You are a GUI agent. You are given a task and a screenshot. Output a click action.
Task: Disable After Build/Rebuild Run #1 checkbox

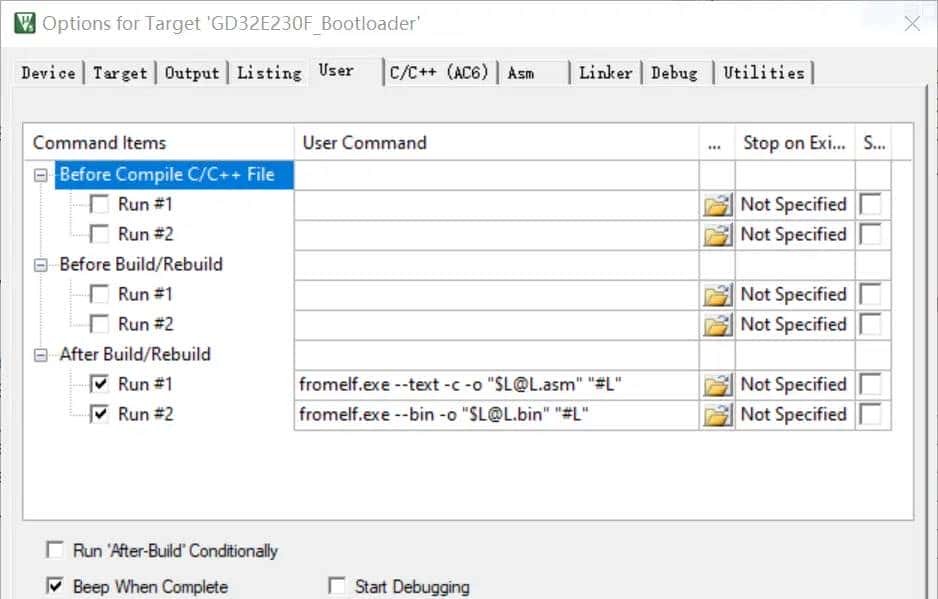100,384
